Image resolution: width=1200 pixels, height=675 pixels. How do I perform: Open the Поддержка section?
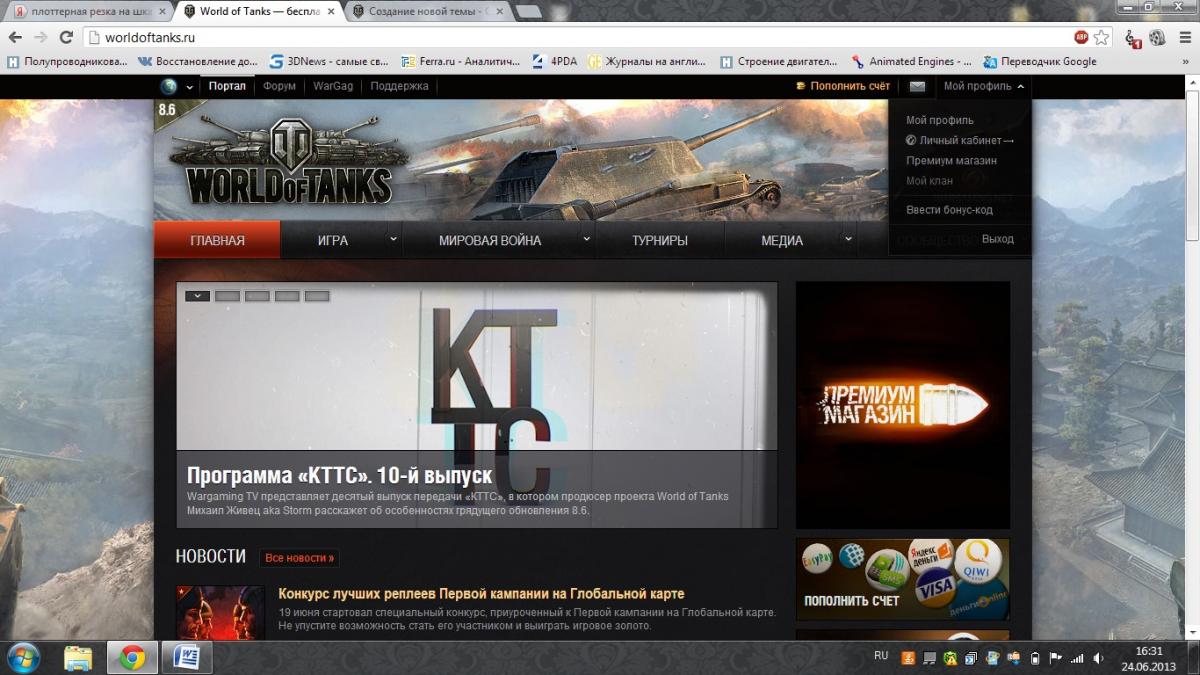coord(399,86)
